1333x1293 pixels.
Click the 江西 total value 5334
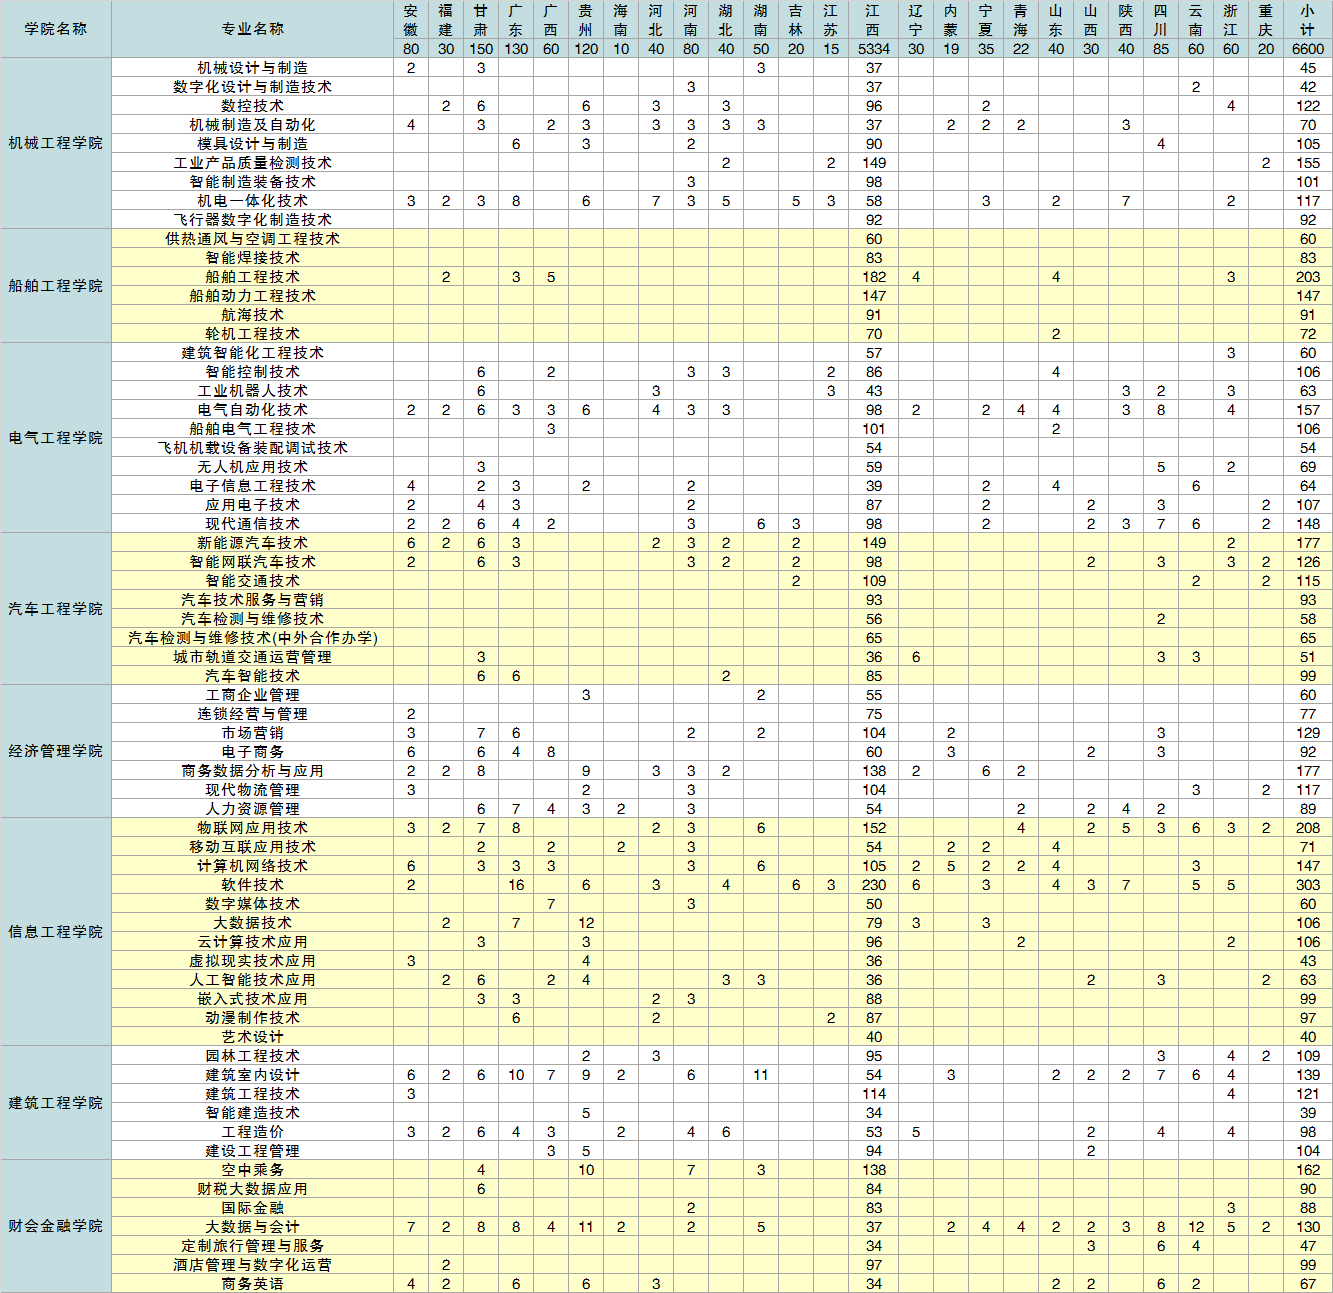coord(874,49)
